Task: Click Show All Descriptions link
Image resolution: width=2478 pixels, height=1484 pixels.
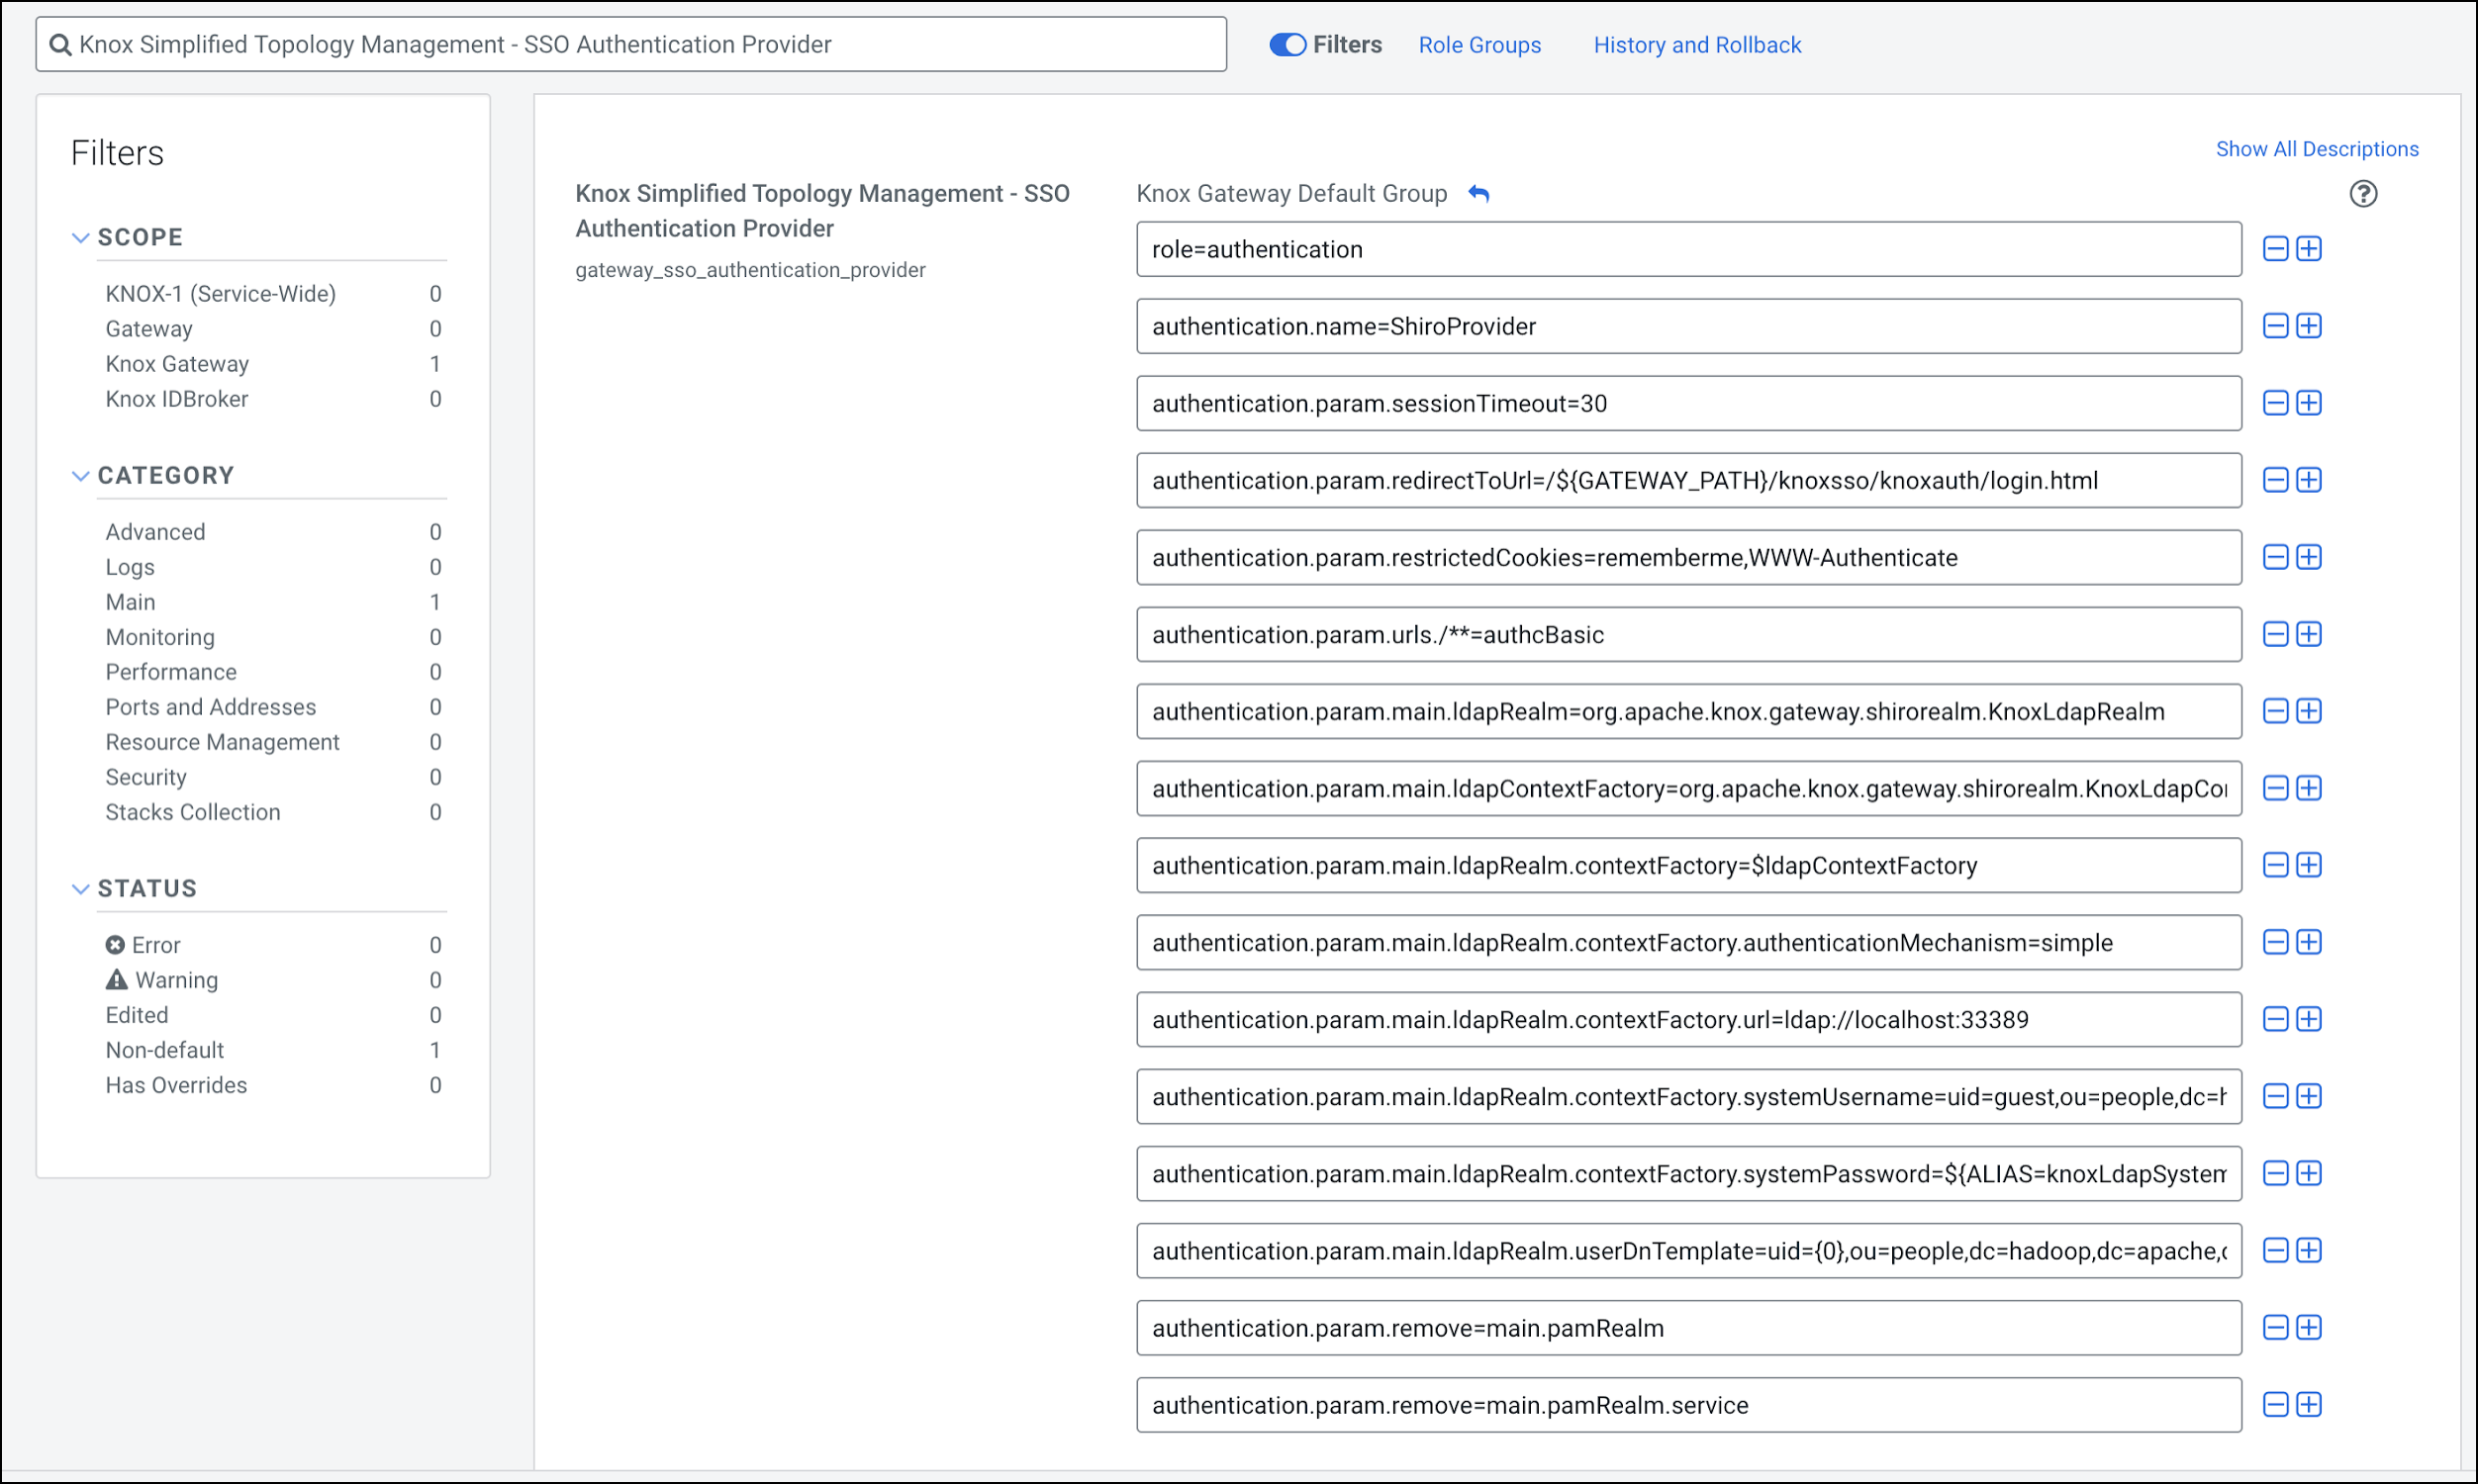Action: tap(2316, 149)
